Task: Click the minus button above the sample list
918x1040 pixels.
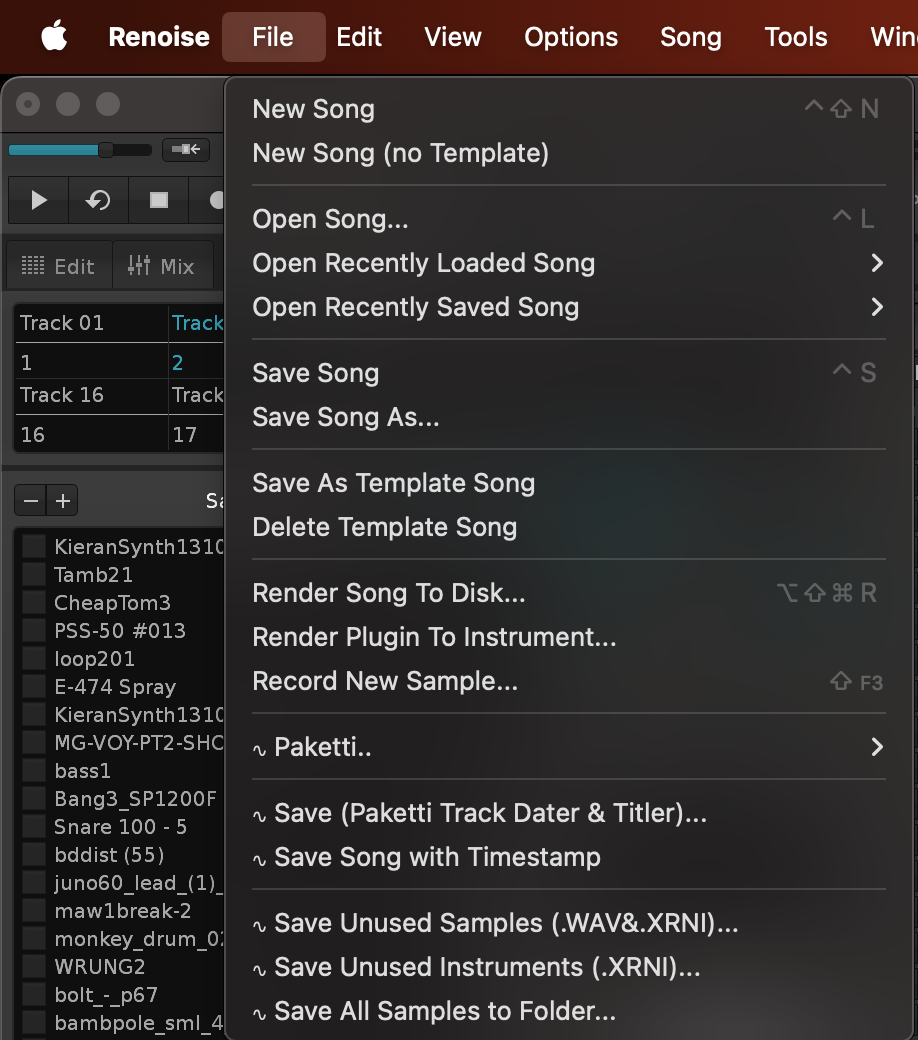Action: click(32, 501)
